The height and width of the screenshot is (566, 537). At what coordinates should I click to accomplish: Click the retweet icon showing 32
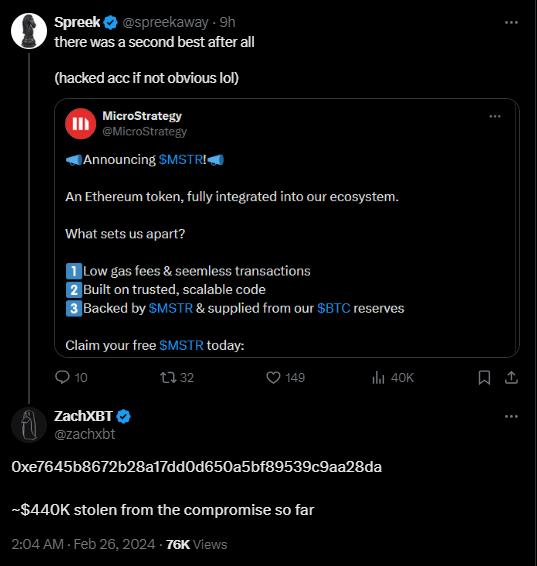click(168, 378)
